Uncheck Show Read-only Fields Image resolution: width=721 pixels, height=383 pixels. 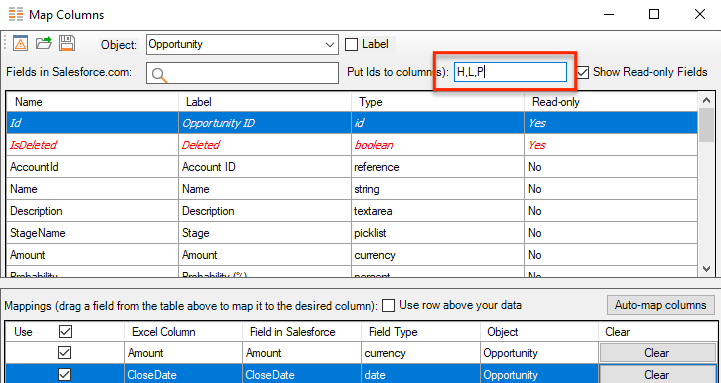pos(583,73)
